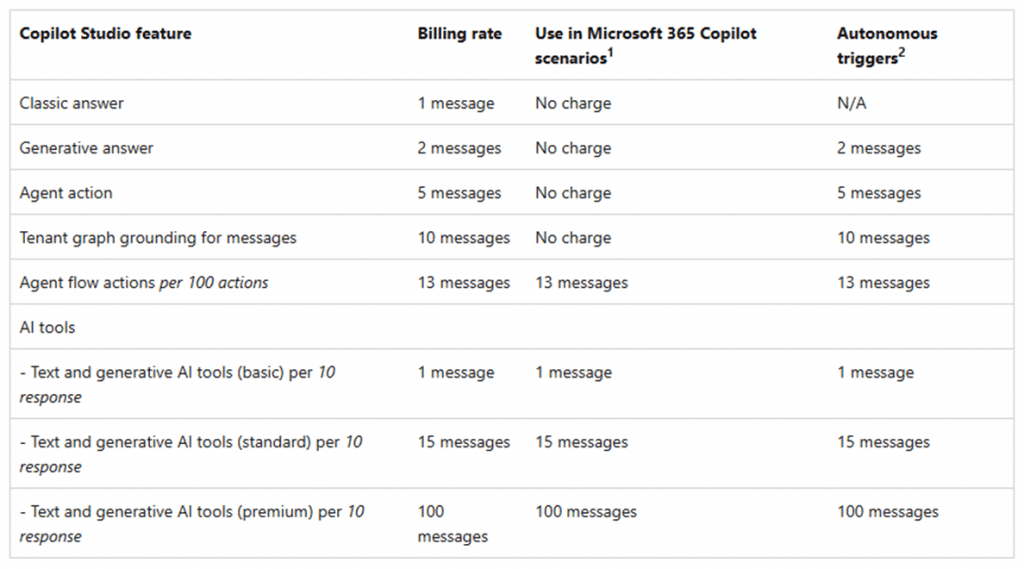Click the 'Billing rate' column header

pyautogui.click(x=459, y=34)
